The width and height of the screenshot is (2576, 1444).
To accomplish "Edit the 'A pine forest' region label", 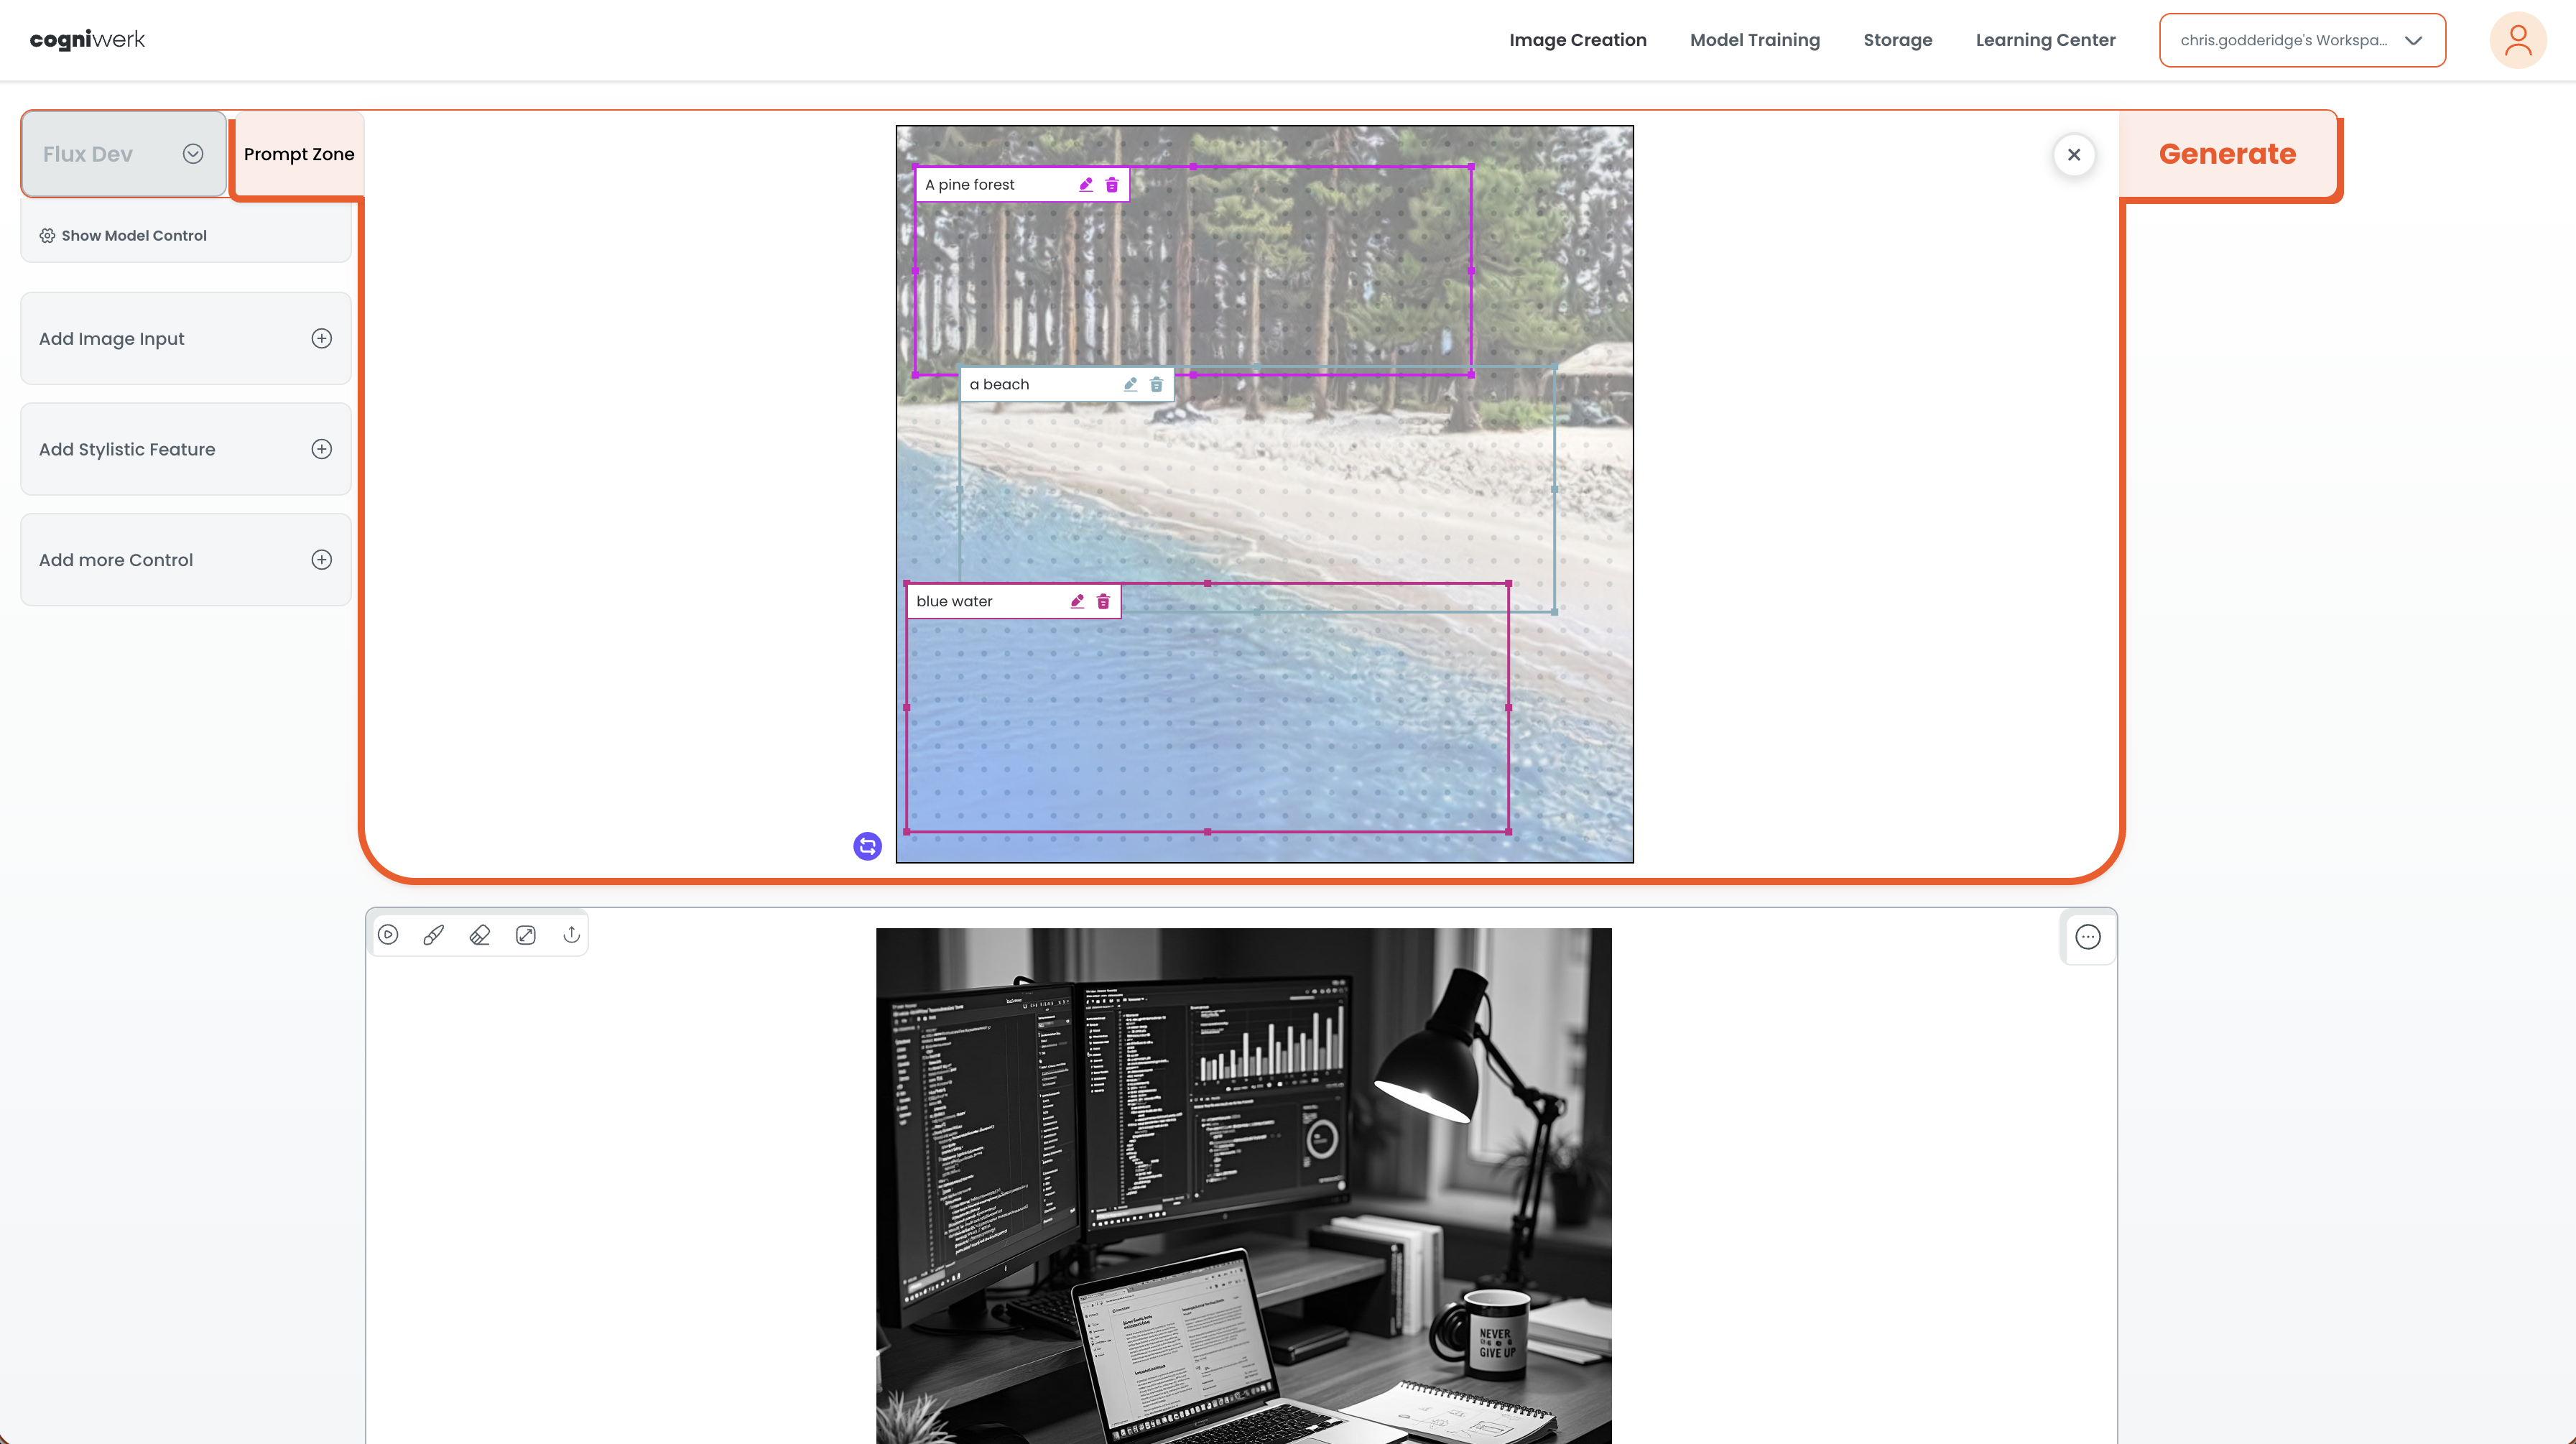I will (1085, 184).
